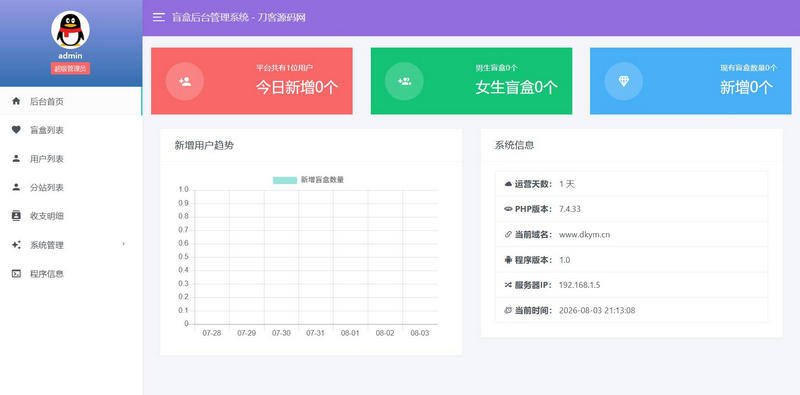Click the 新增0个 text on blue card

[x=746, y=88]
